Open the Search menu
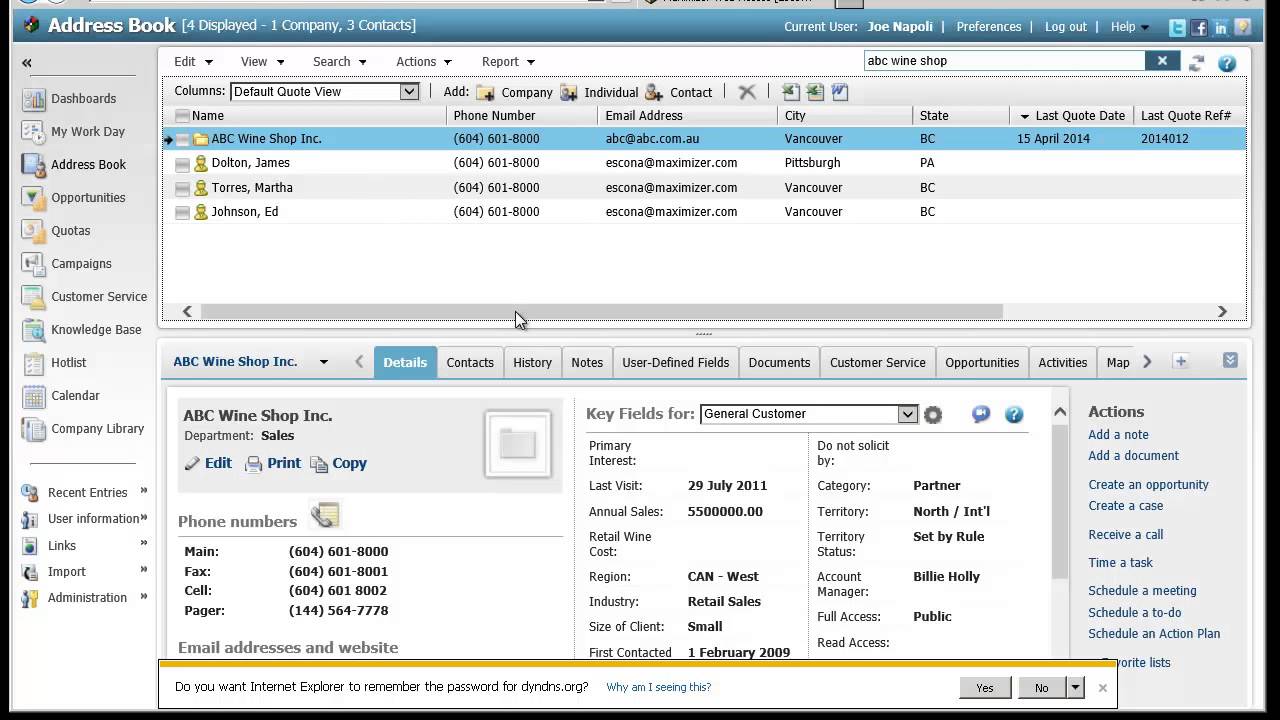This screenshot has height=720, width=1280. [339, 62]
